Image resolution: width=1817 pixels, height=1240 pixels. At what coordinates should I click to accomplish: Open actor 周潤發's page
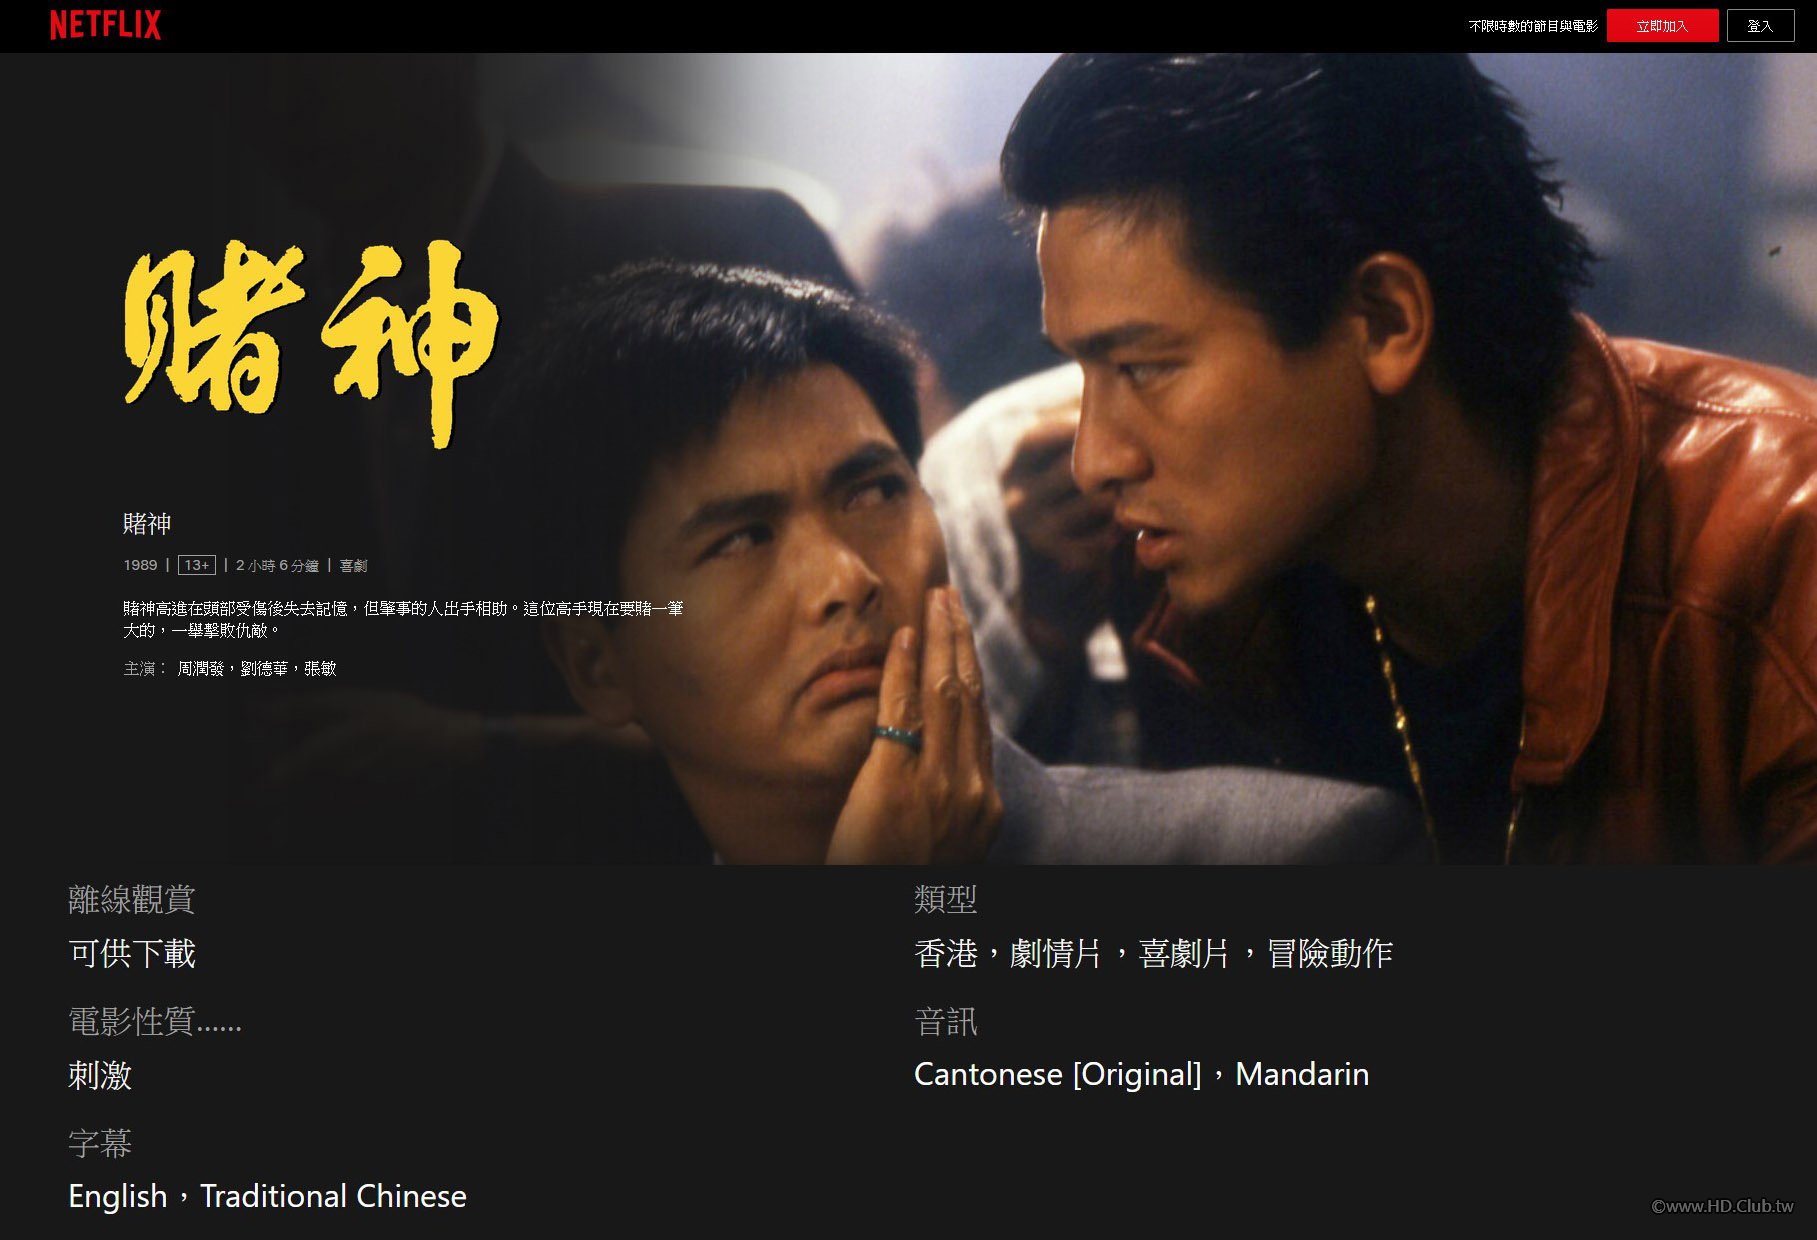(x=200, y=668)
